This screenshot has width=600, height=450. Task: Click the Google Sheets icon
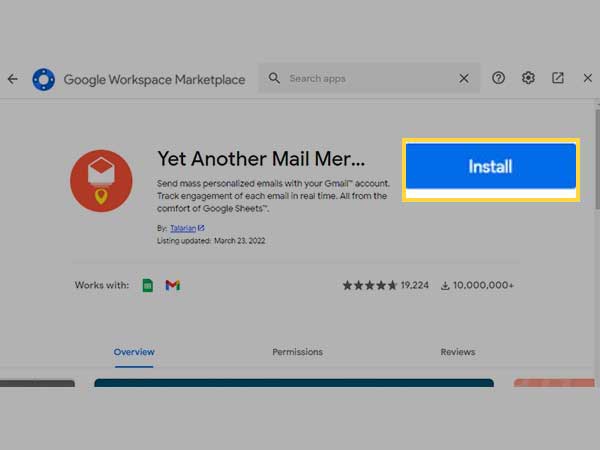[x=148, y=285]
